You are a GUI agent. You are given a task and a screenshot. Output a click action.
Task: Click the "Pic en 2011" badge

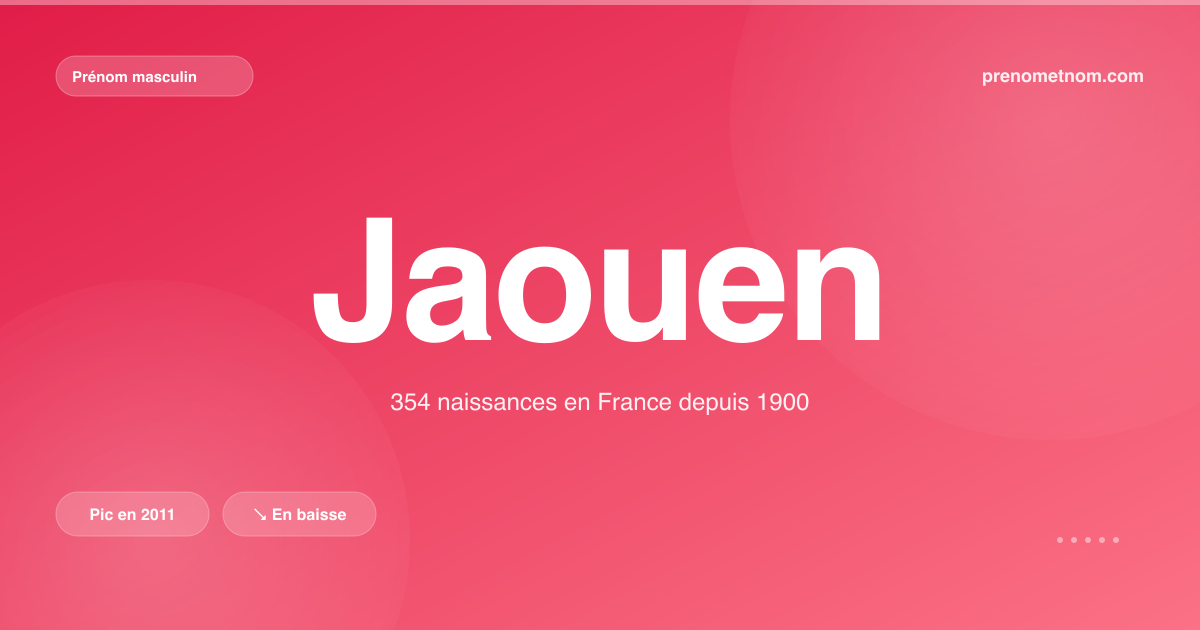tap(132, 514)
